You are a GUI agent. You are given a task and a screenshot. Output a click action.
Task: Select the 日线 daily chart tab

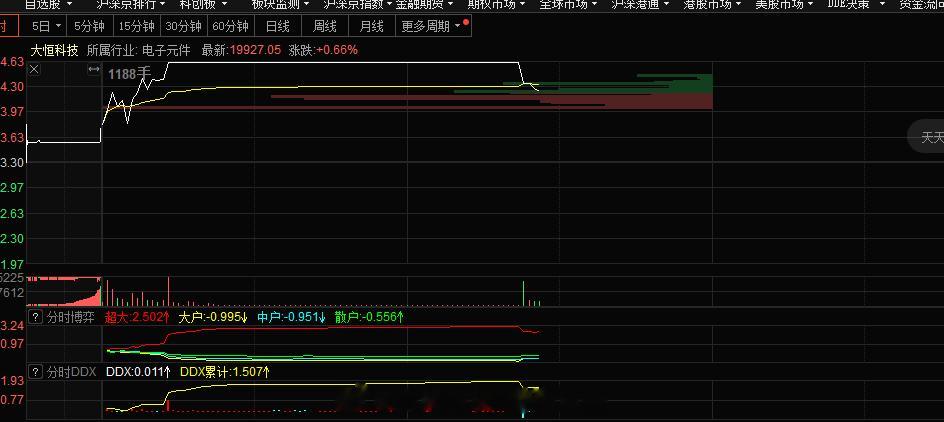click(x=278, y=26)
